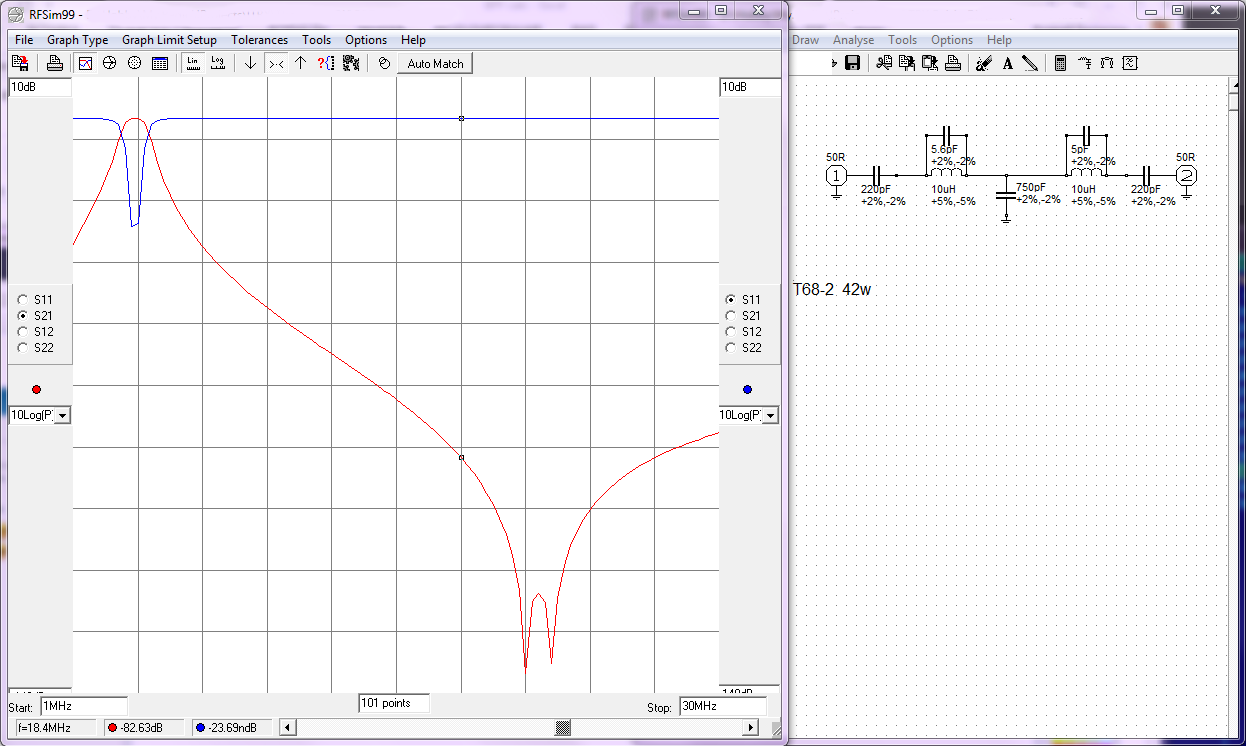Click the frequency marker scrollbar thumb
Screen dimensions: 1246x746
coord(563,728)
